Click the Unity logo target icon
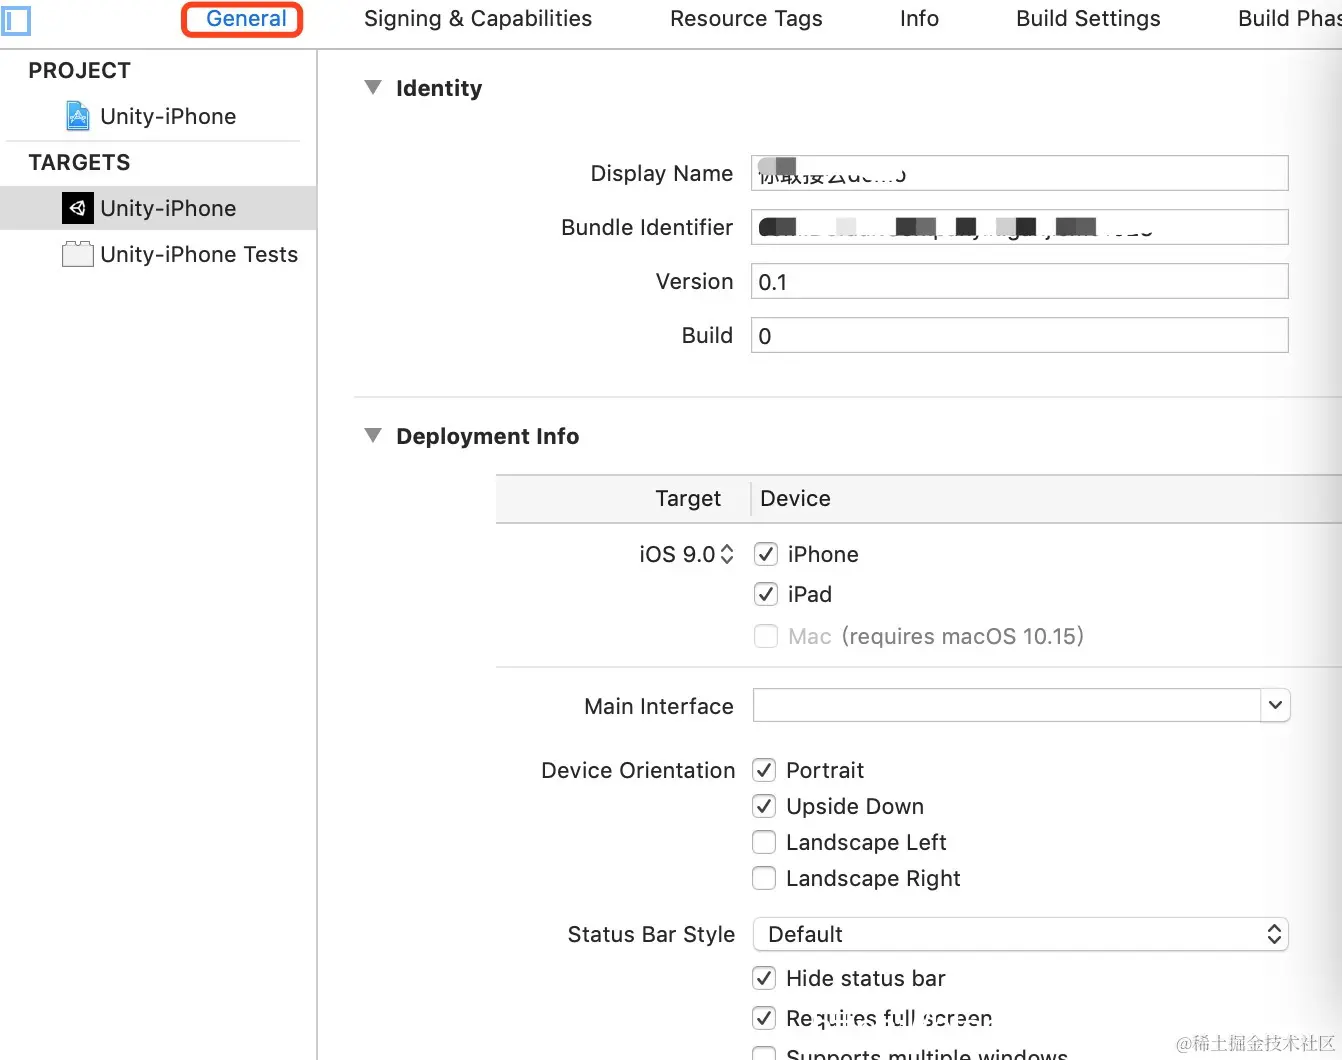This screenshot has width=1342, height=1060. point(78,208)
